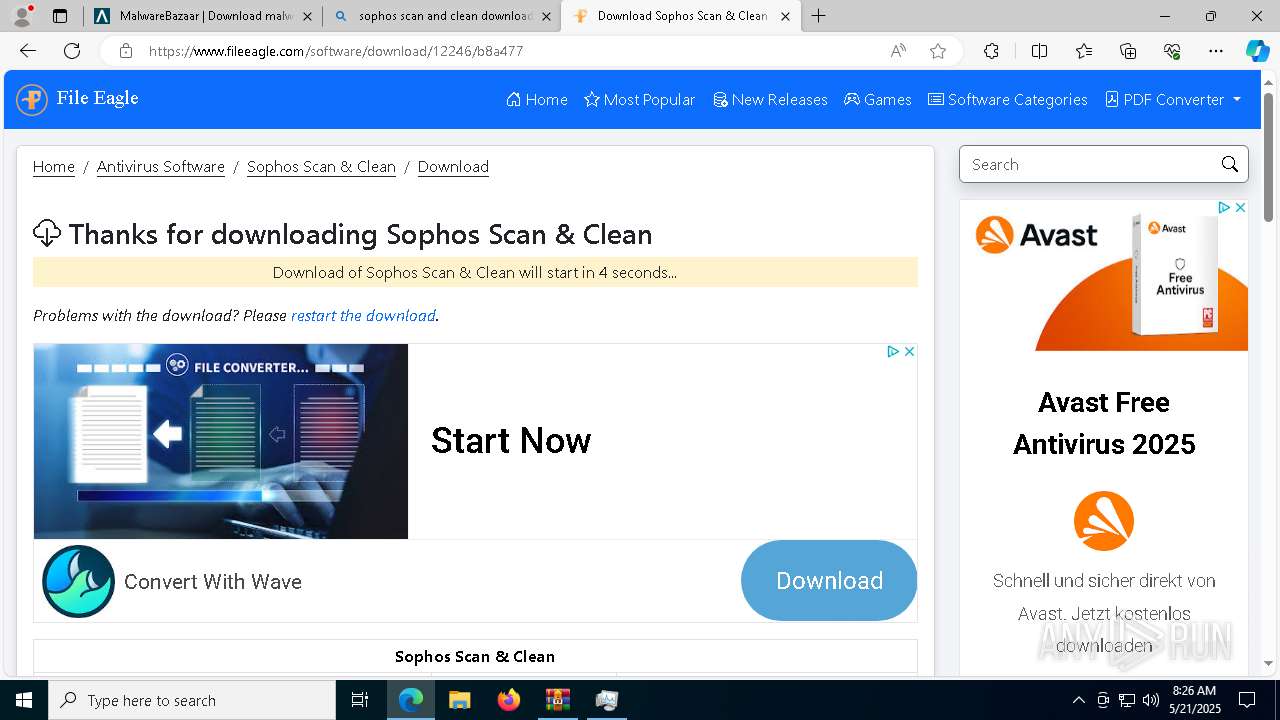Open a new browser tab with plus
The width and height of the screenshot is (1280, 720).
[x=819, y=16]
